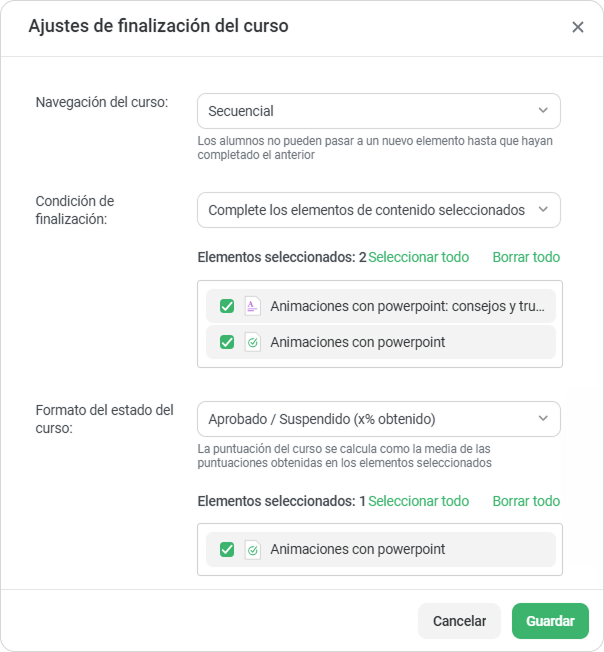
Task: Expand 'Complete los elementos de contenido seleccionados' dropdown
Action: [x=379, y=210]
